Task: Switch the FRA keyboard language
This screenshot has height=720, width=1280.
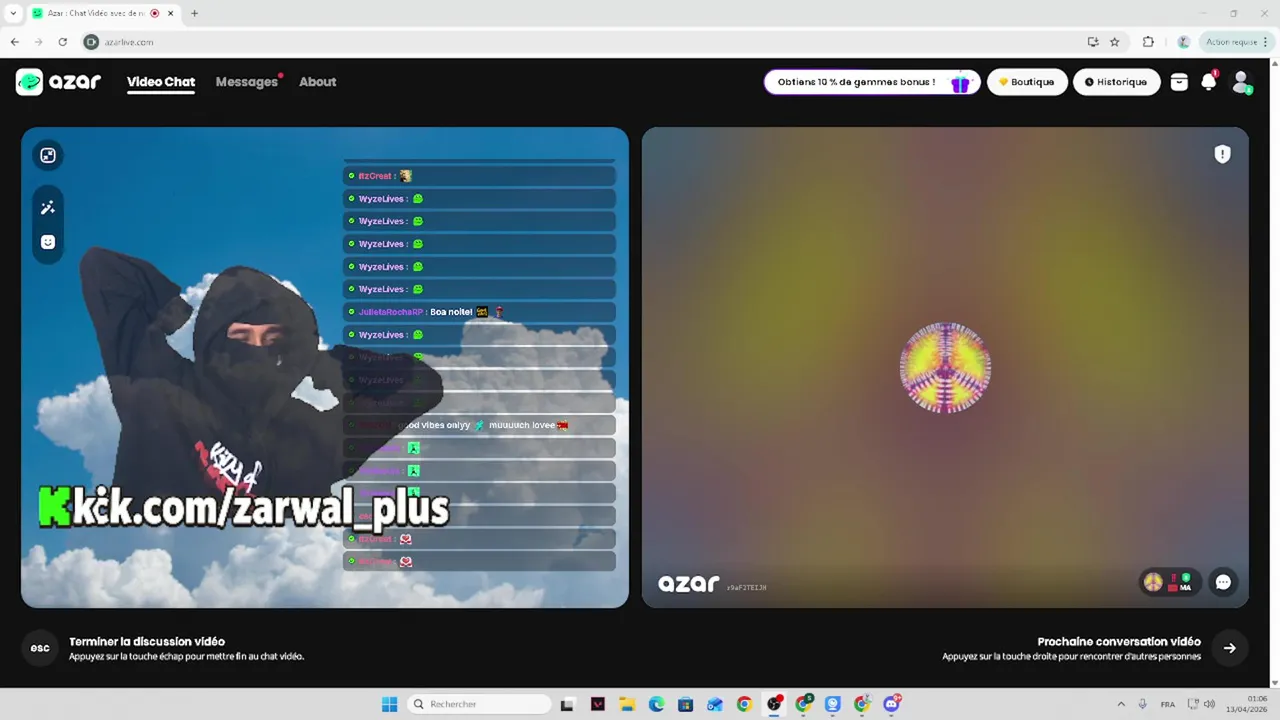Action: [x=1167, y=704]
